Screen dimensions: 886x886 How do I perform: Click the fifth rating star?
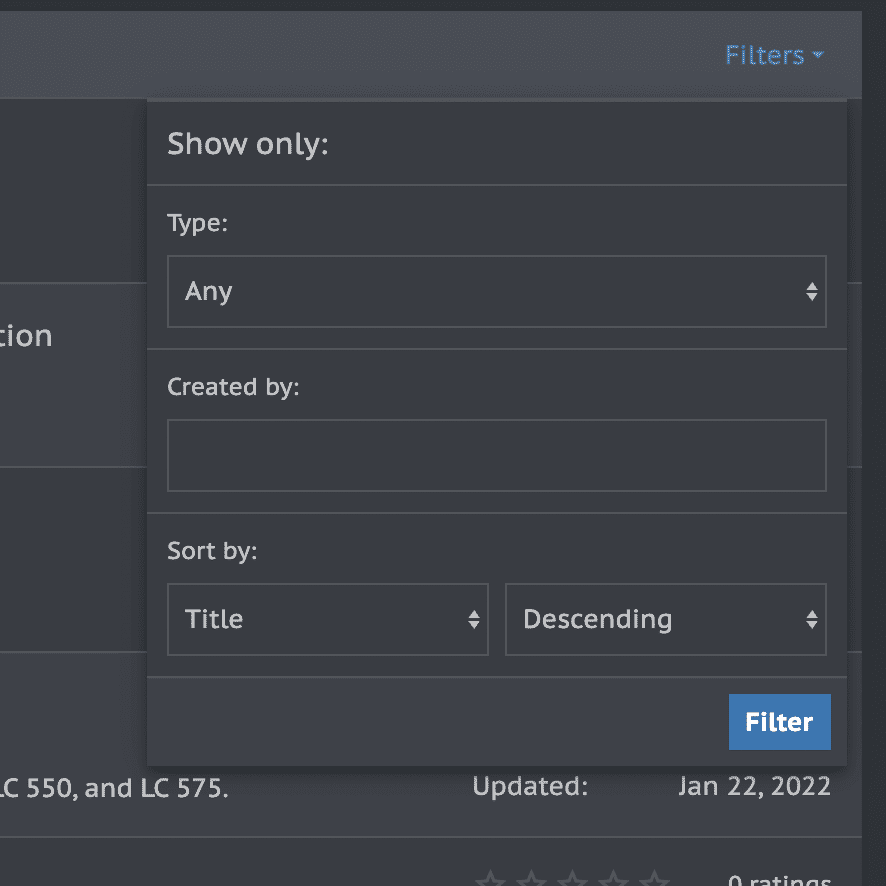pos(654,881)
